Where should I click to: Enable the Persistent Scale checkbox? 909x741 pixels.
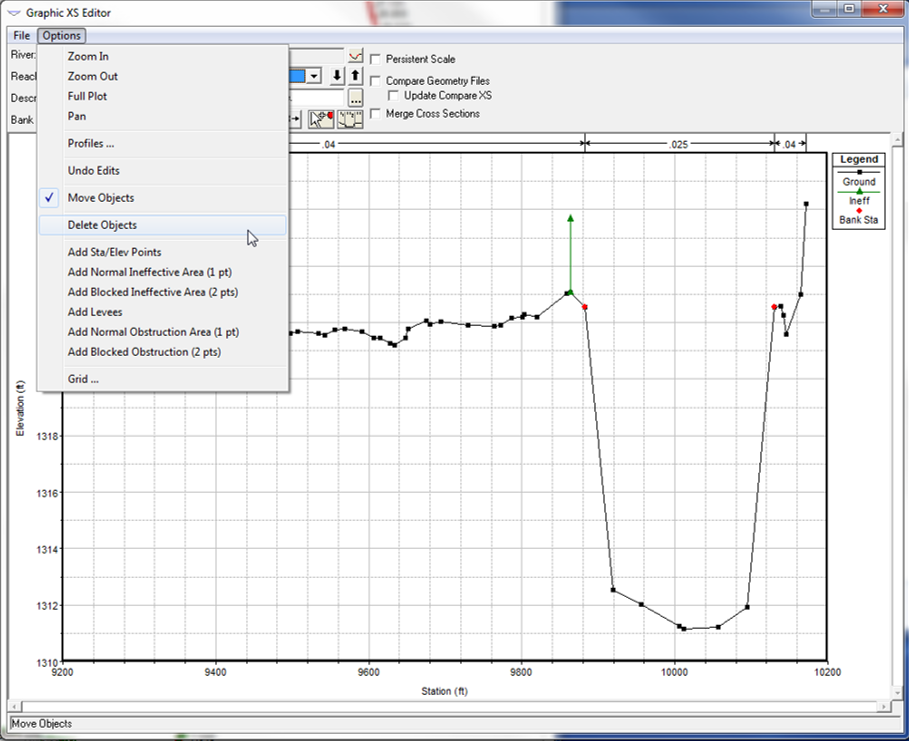[x=376, y=59]
